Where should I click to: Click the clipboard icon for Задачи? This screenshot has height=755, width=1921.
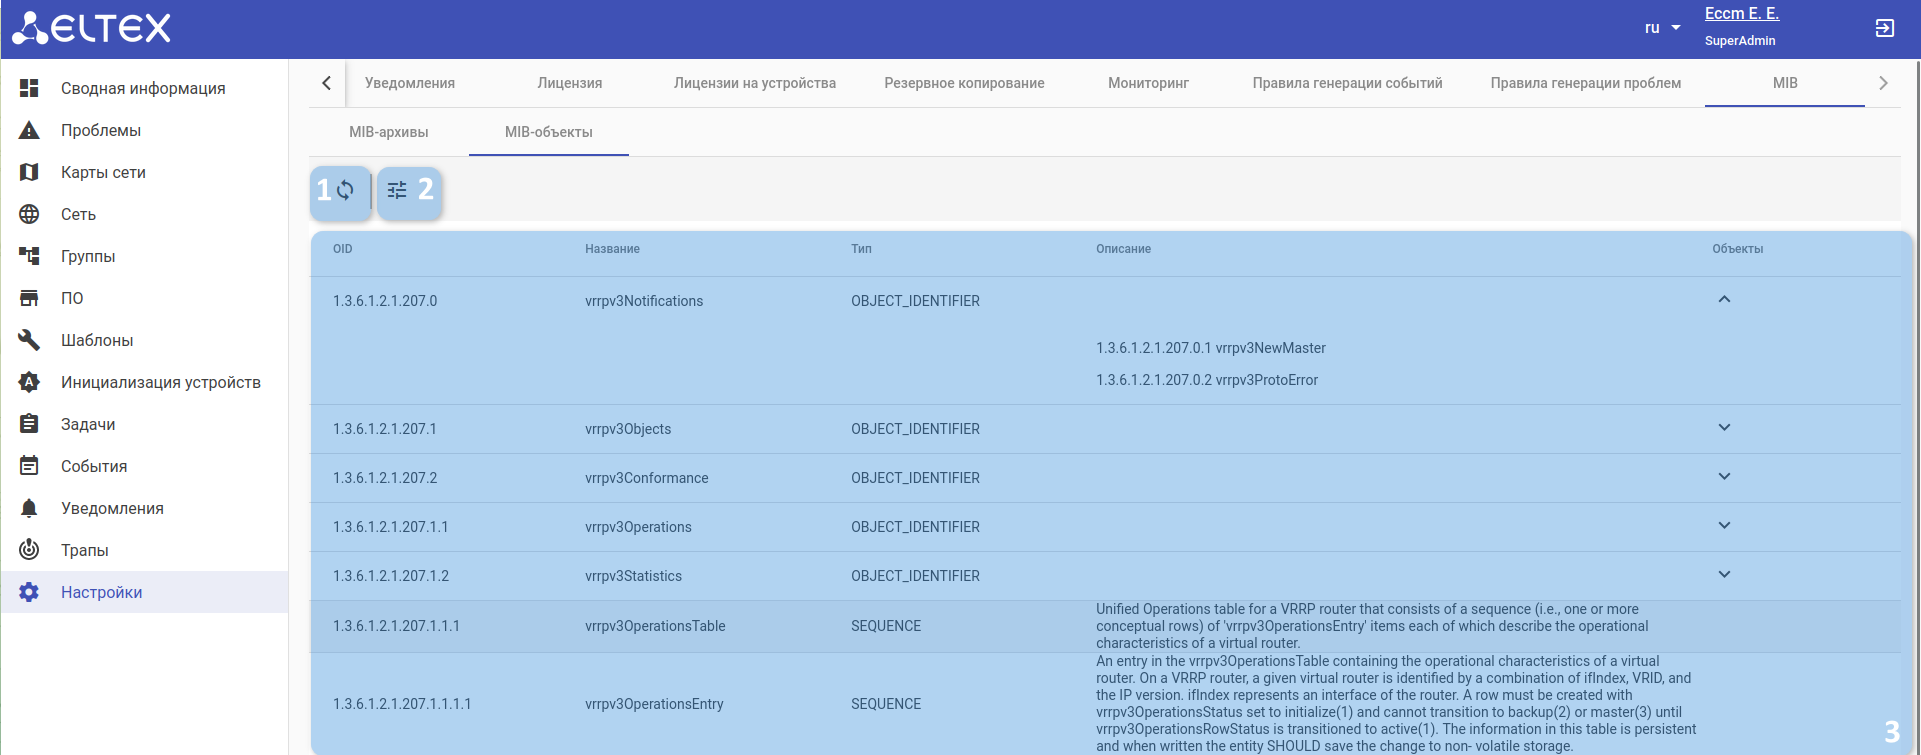[x=29, y=424]
